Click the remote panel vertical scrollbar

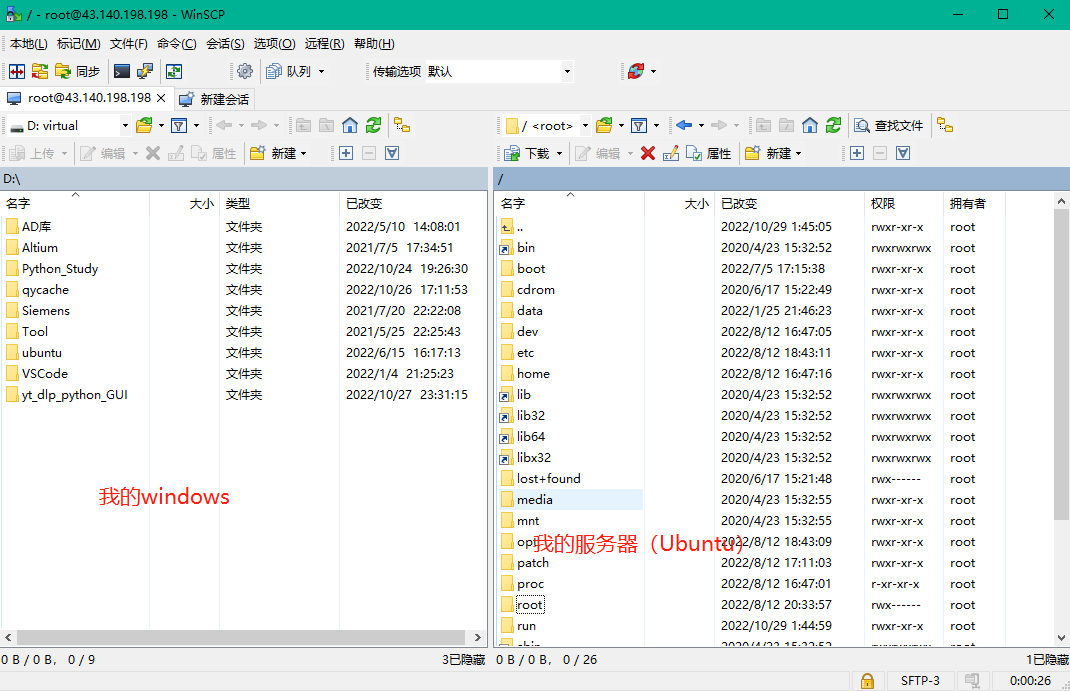pyautogui.click(x=1061, y=365)
